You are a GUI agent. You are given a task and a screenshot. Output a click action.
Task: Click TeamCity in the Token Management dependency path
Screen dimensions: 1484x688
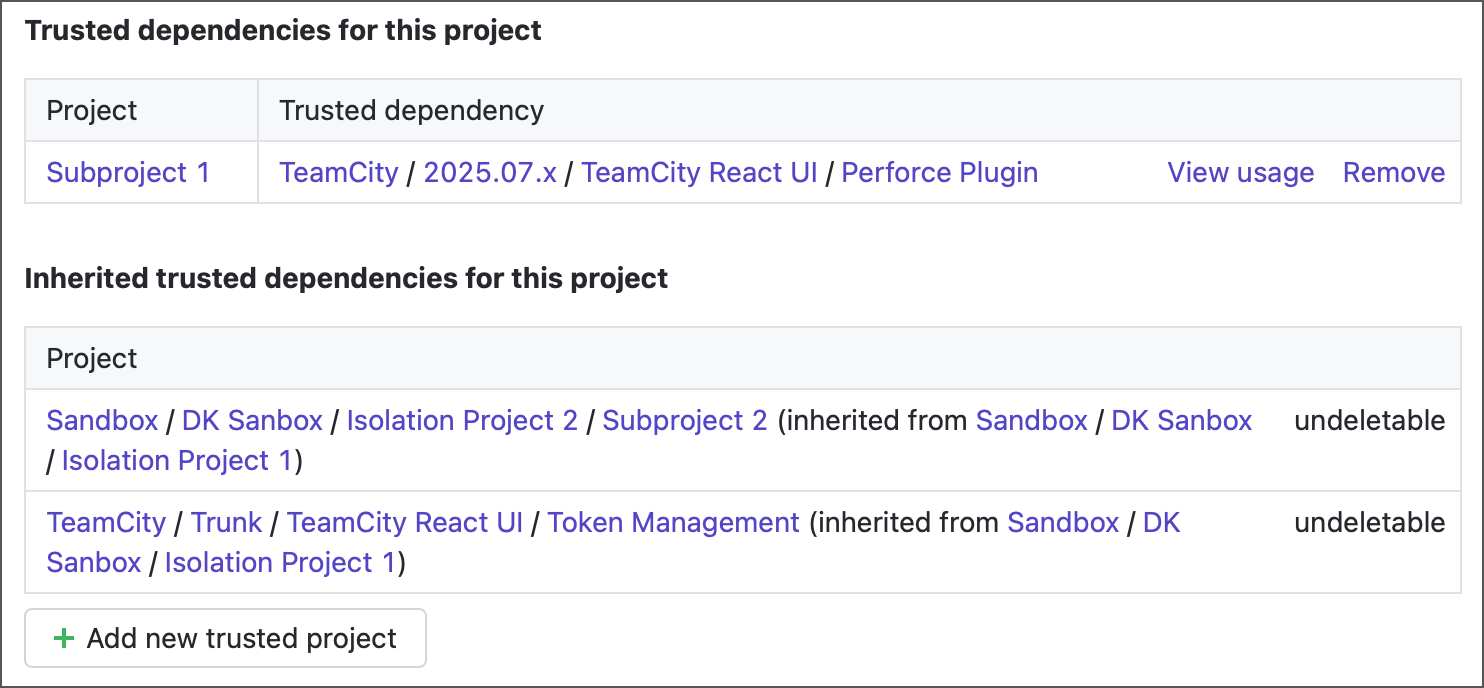click(x=106, y=522)
